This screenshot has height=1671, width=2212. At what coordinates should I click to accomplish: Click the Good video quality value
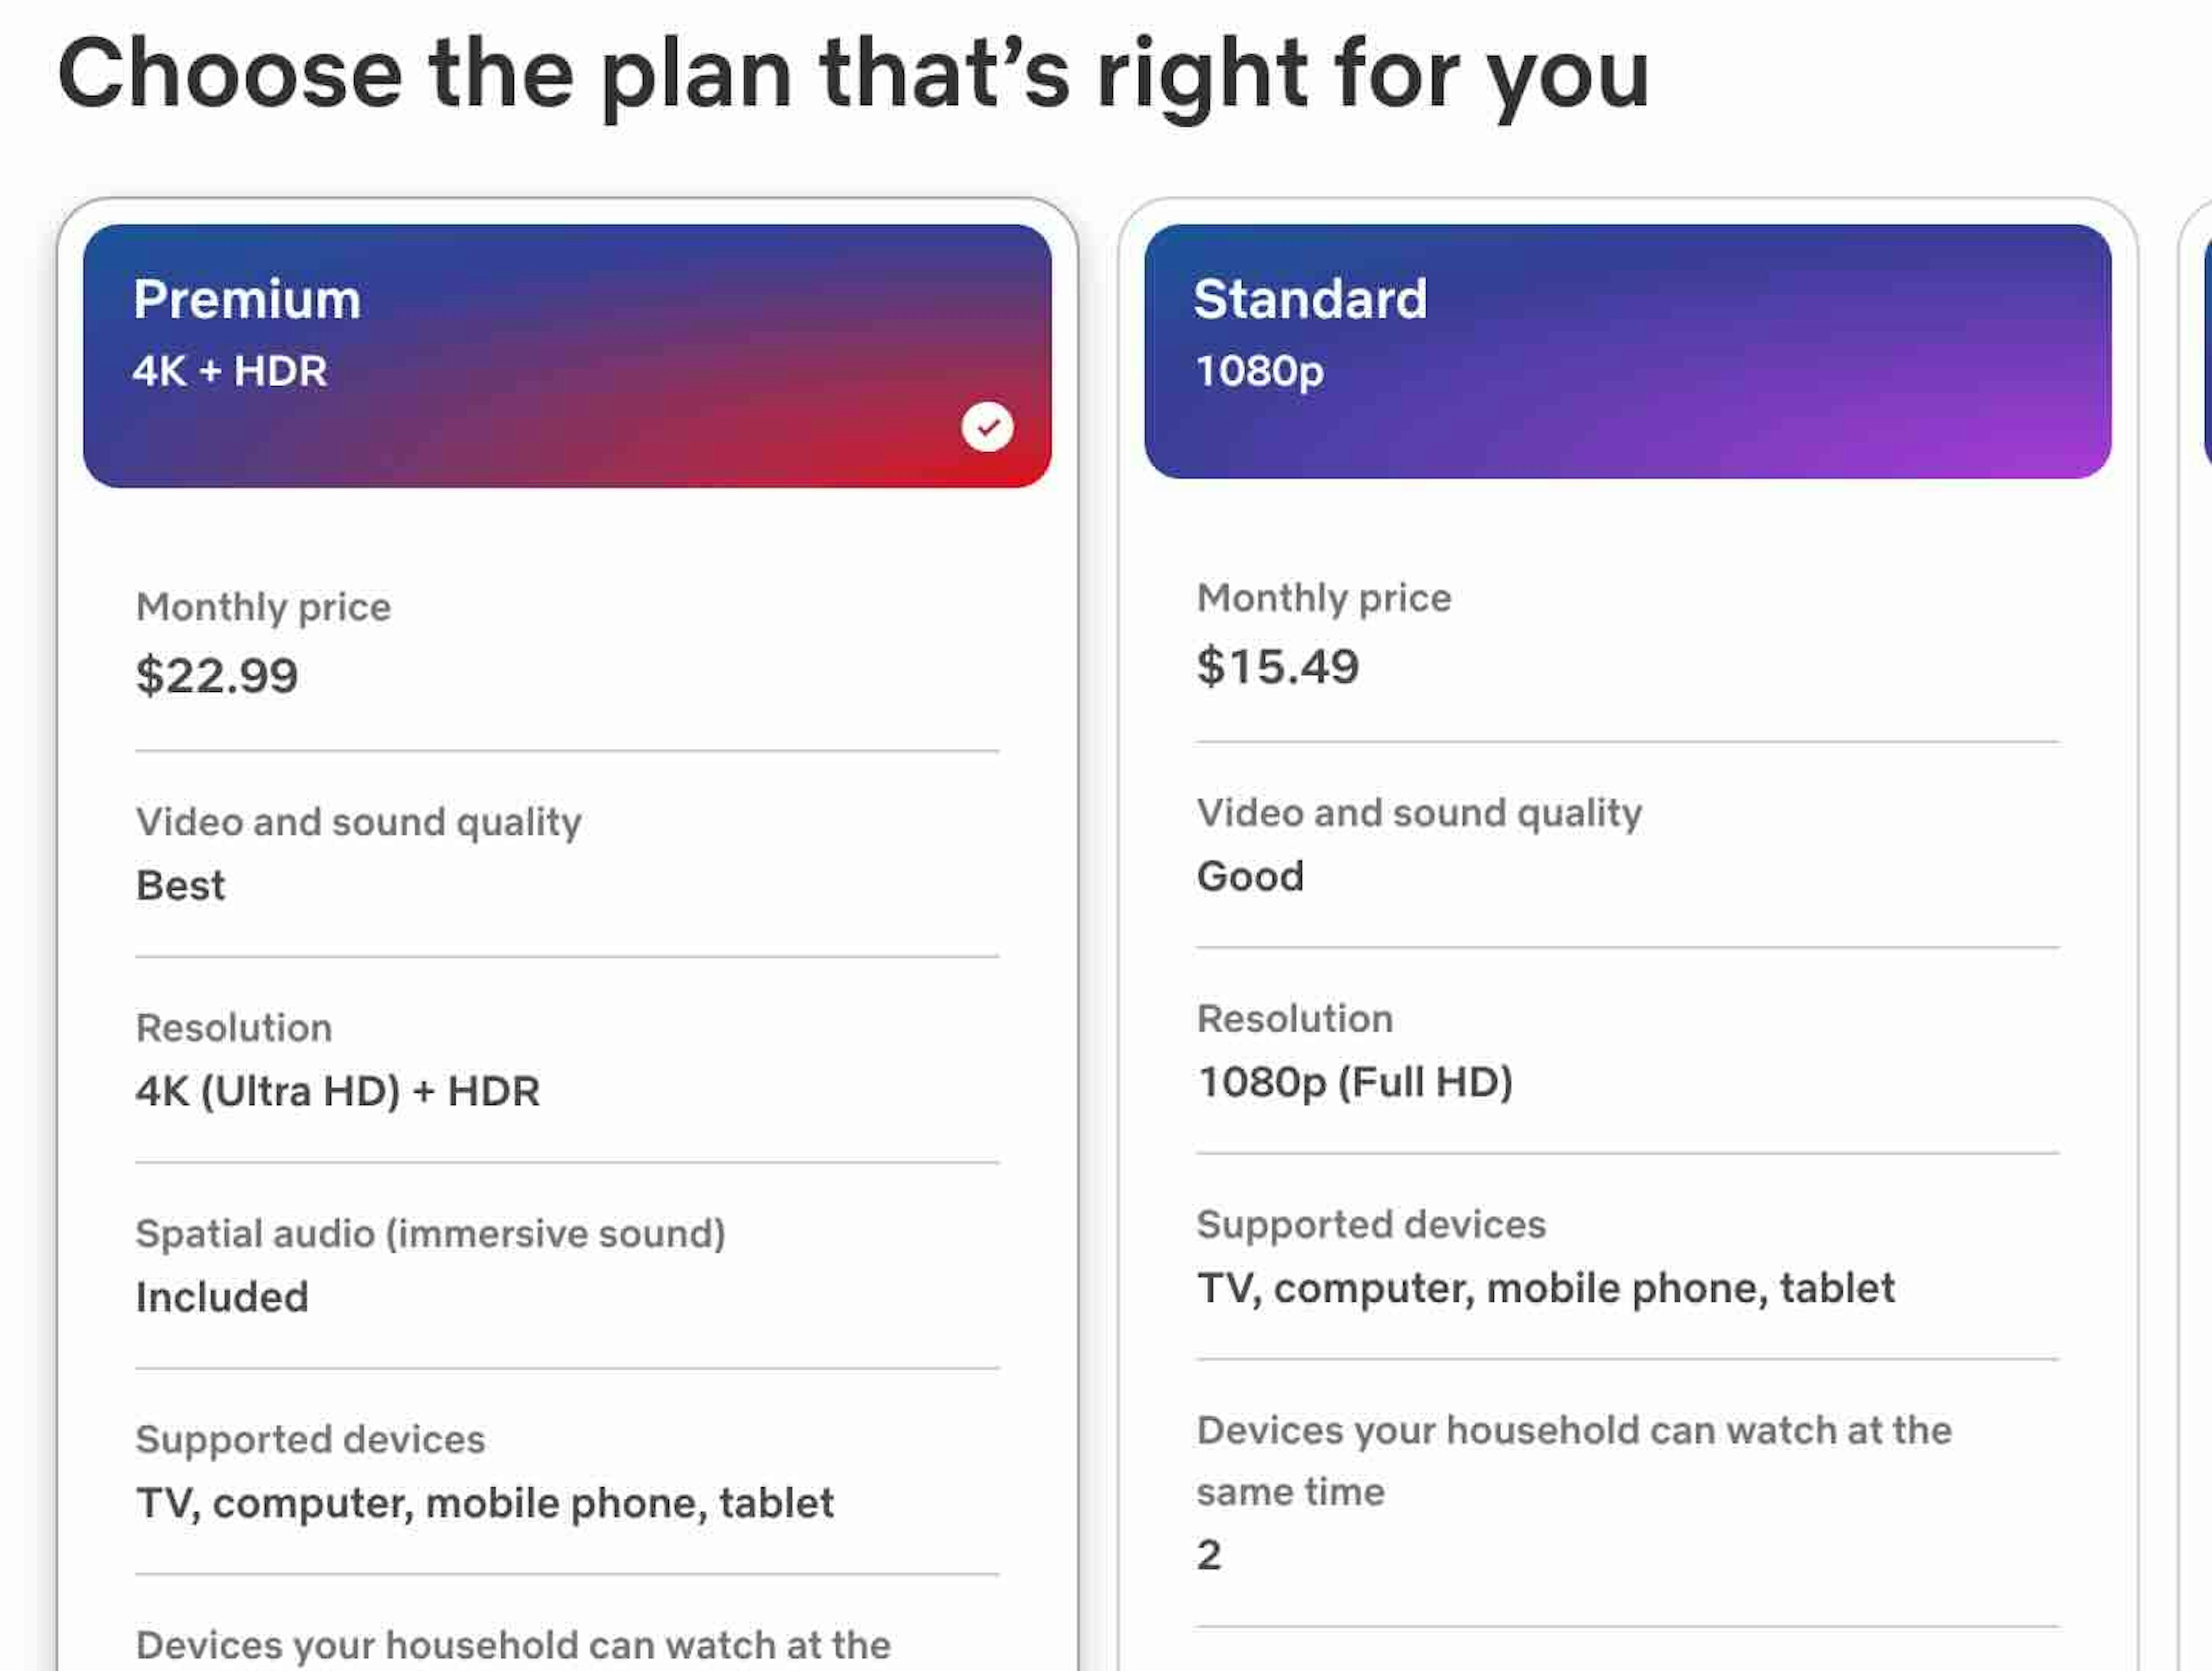1250,876
